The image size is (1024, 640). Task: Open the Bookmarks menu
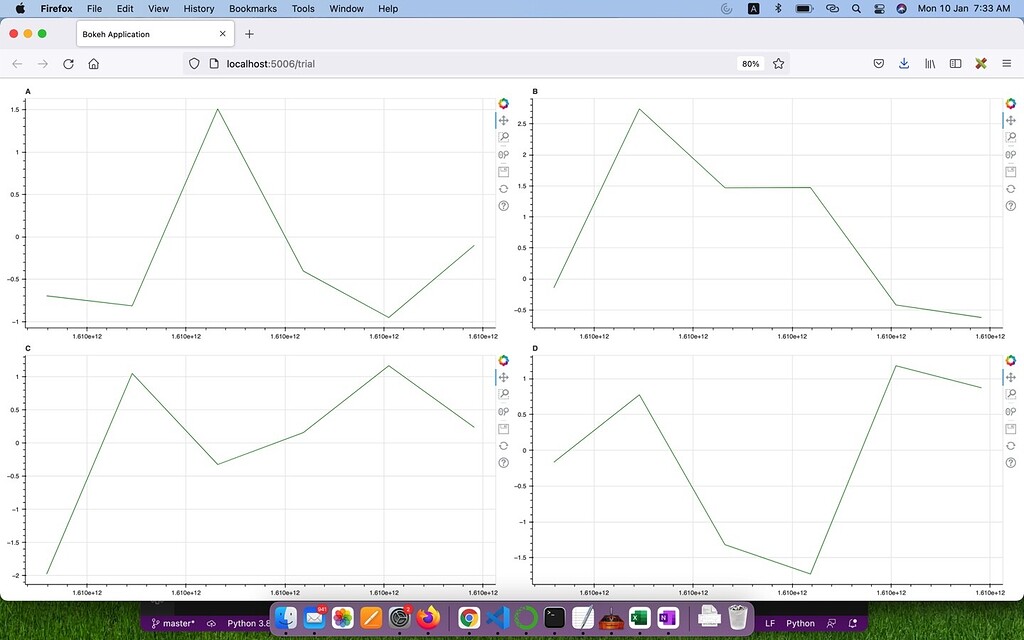pos(253,9)
